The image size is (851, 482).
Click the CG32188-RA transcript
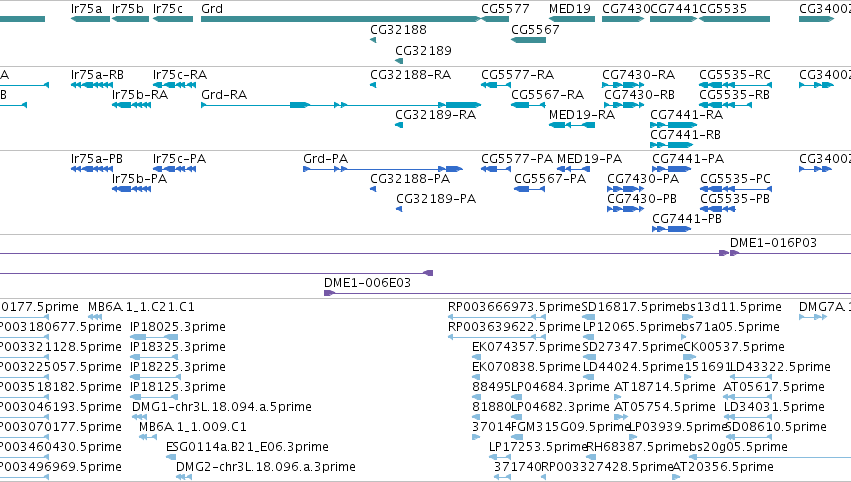tap(373, 85)
